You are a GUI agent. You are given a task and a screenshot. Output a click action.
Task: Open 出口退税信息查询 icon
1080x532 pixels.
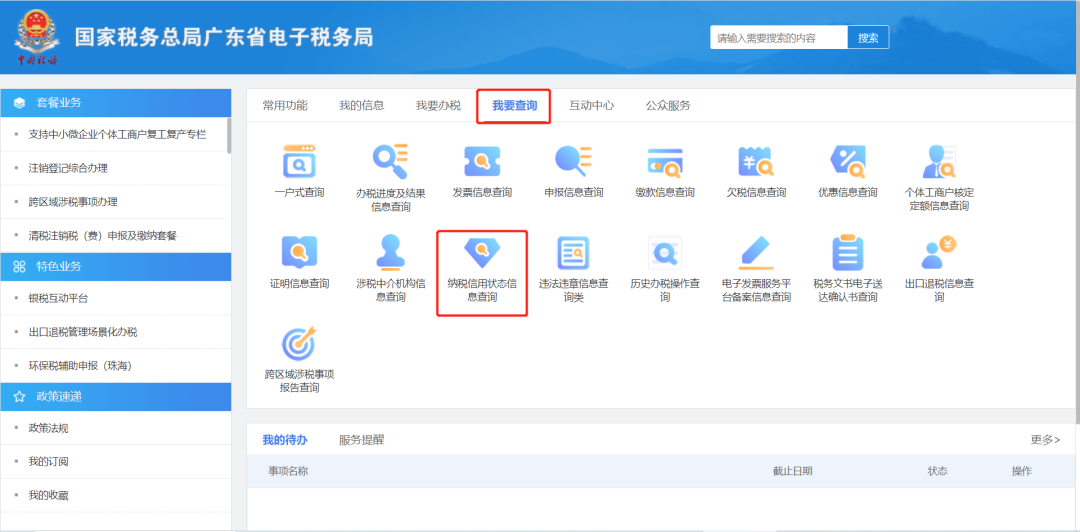pos(939,252)
